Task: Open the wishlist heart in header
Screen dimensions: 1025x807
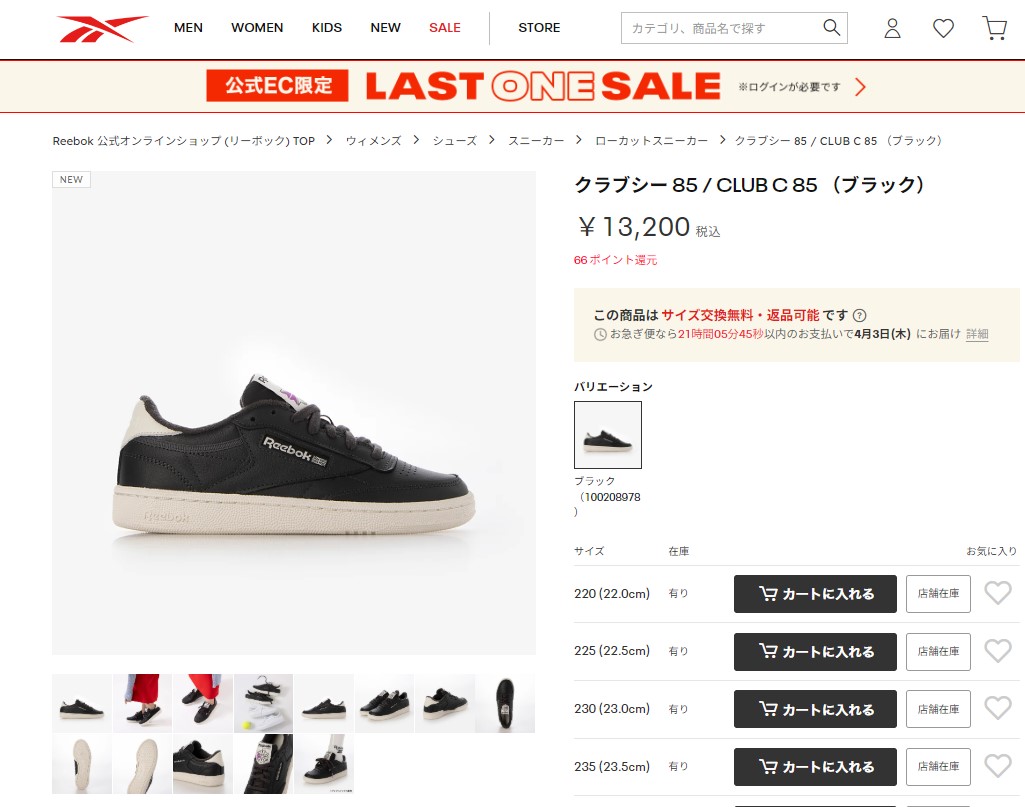Action: pyautogui.click(x=943, y=28)
